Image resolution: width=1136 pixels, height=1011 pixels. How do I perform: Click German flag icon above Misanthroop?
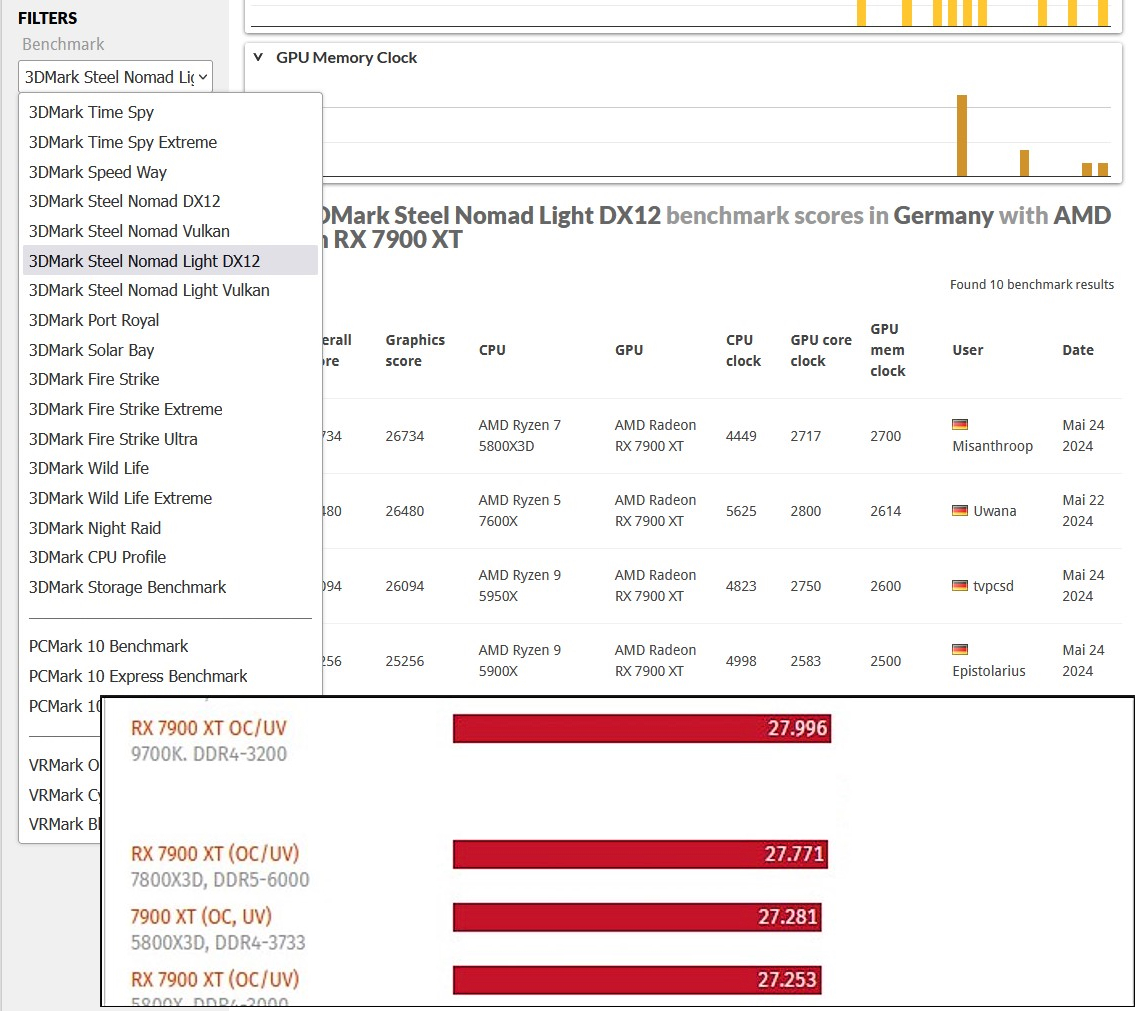point(960,425)
